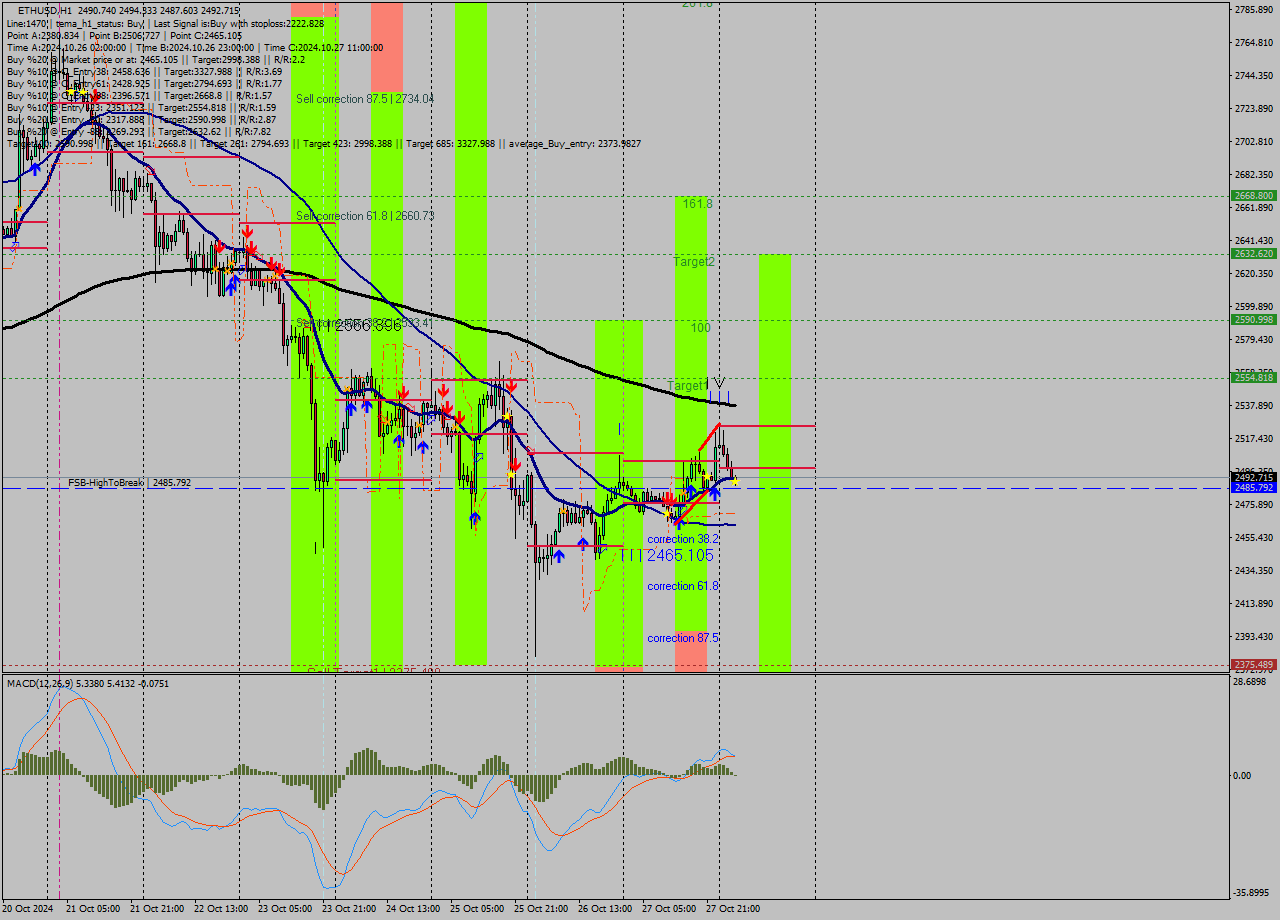Click the 2434.350 price axis value

tap(1254, 571)
